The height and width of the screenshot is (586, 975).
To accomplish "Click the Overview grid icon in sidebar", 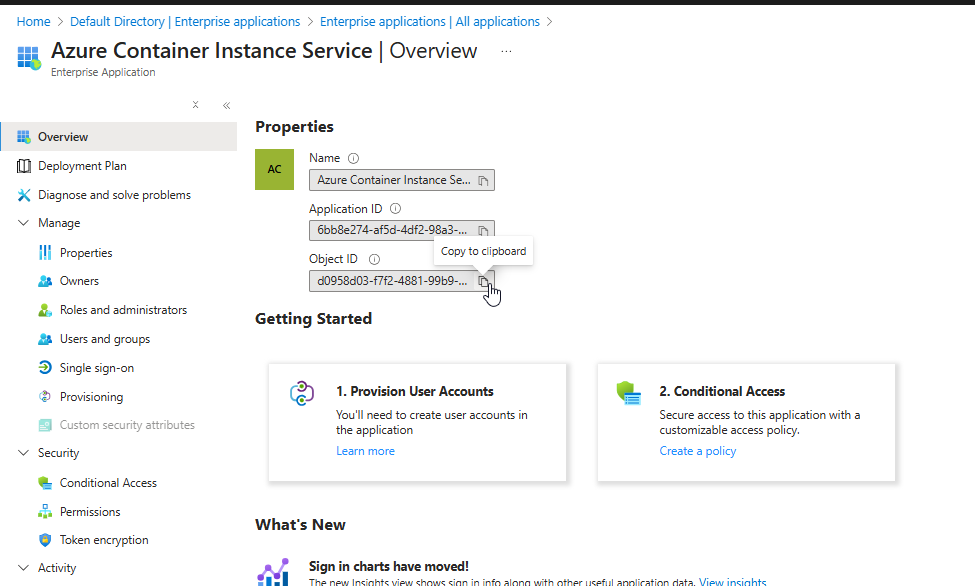I will (x=24, y=136).
